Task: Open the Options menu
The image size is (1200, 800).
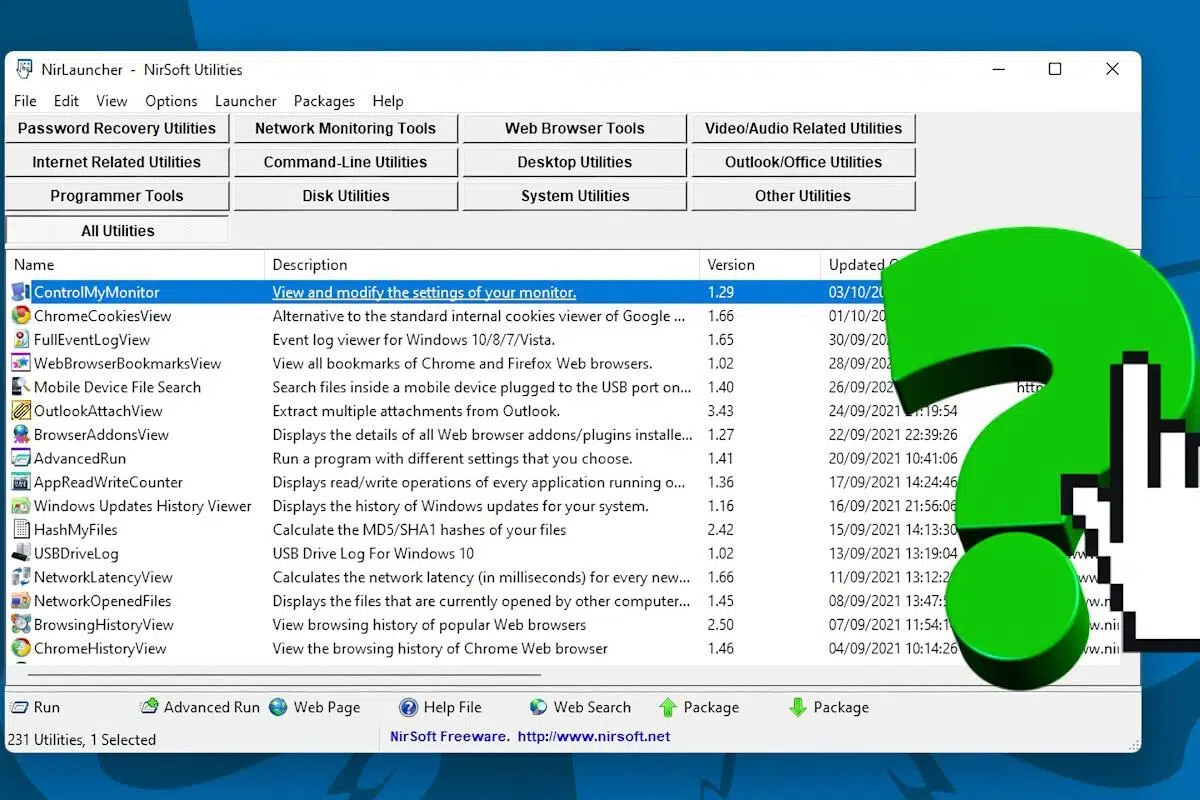Action: tap(171, 101)
